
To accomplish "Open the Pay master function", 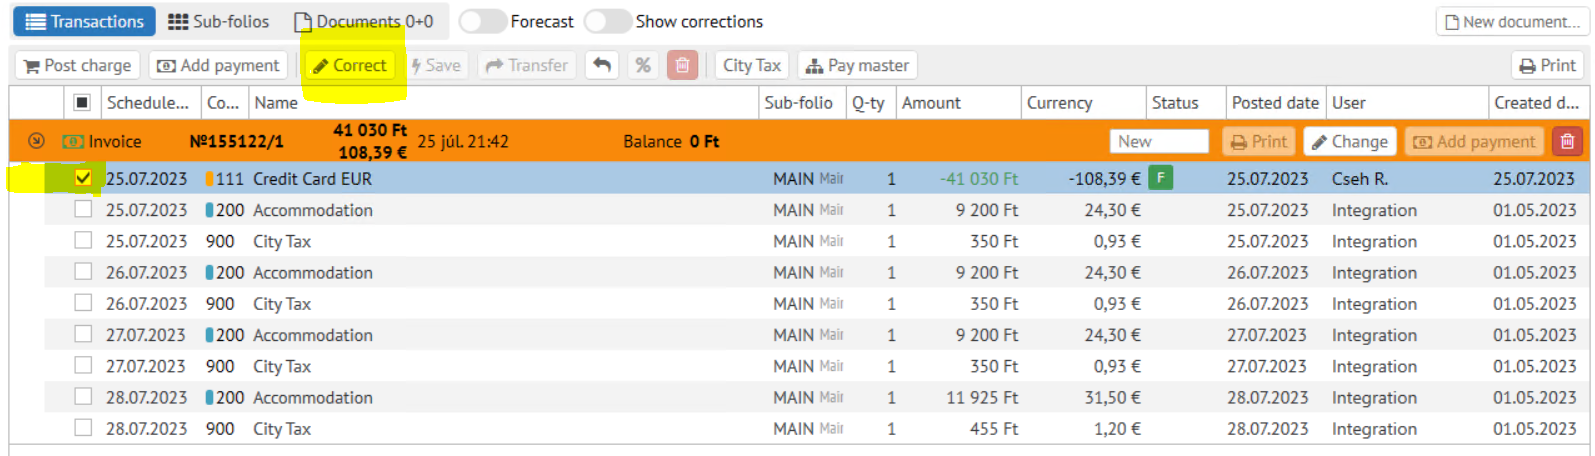I will click(x=857, y=65).
